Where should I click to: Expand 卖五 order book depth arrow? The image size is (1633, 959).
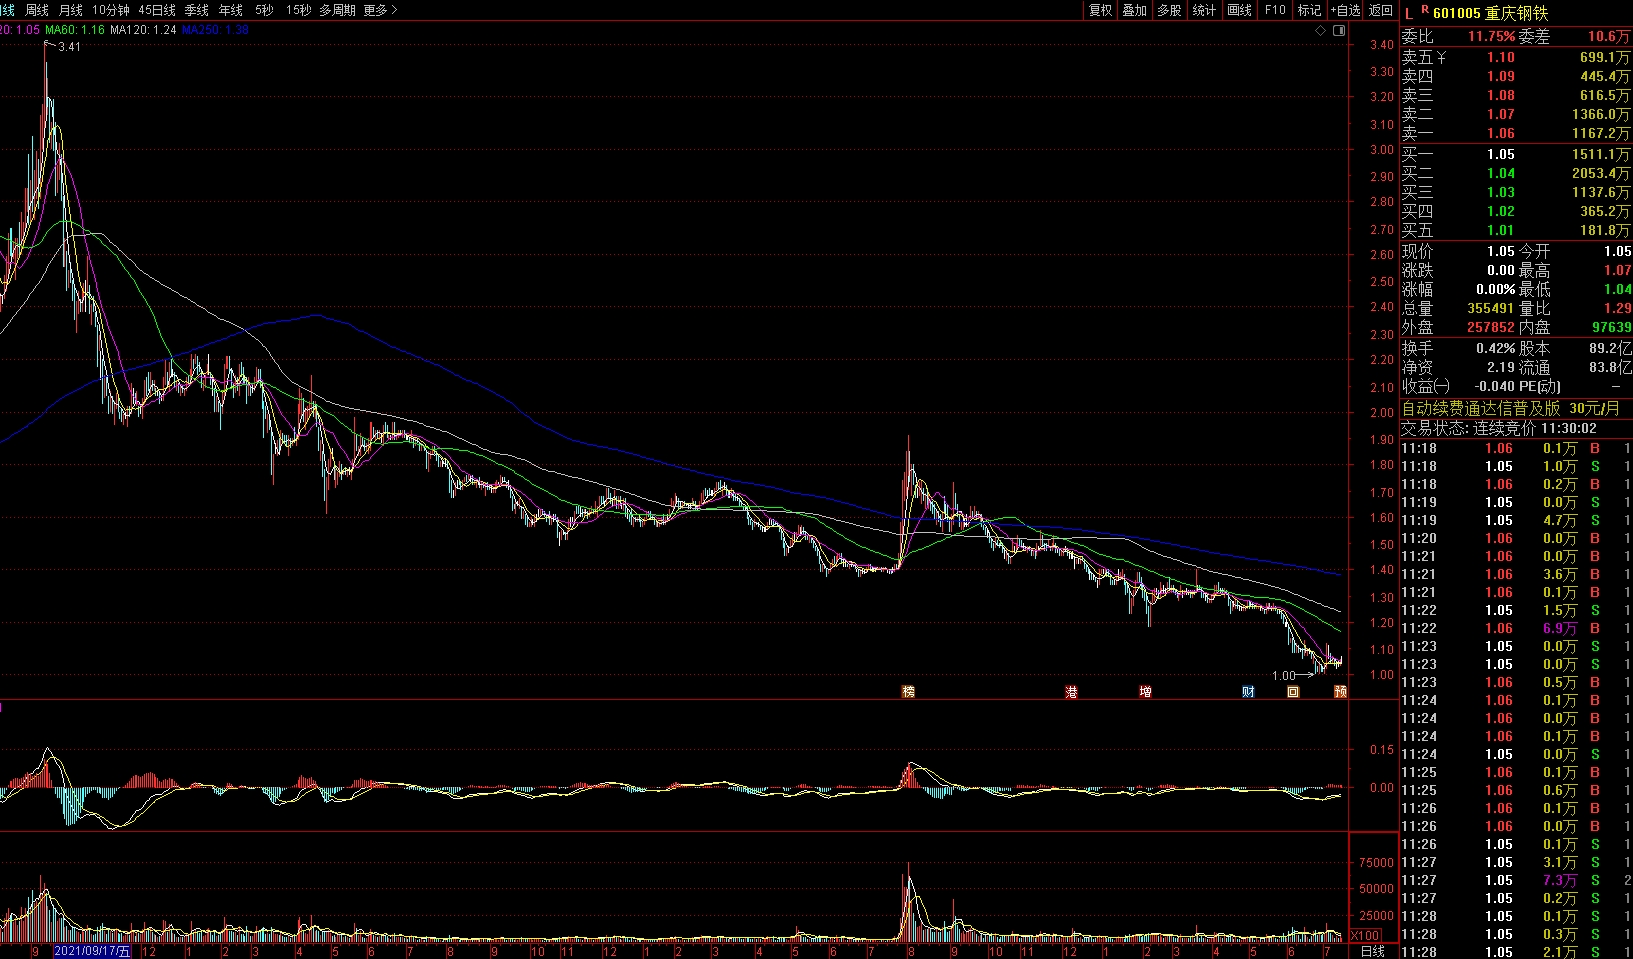[x=1442, y=58]
